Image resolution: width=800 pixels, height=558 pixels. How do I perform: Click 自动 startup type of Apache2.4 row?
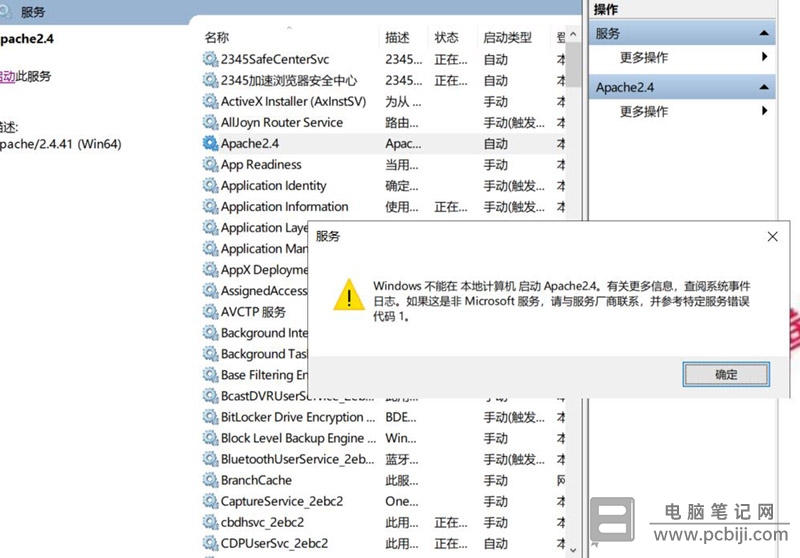495,143
